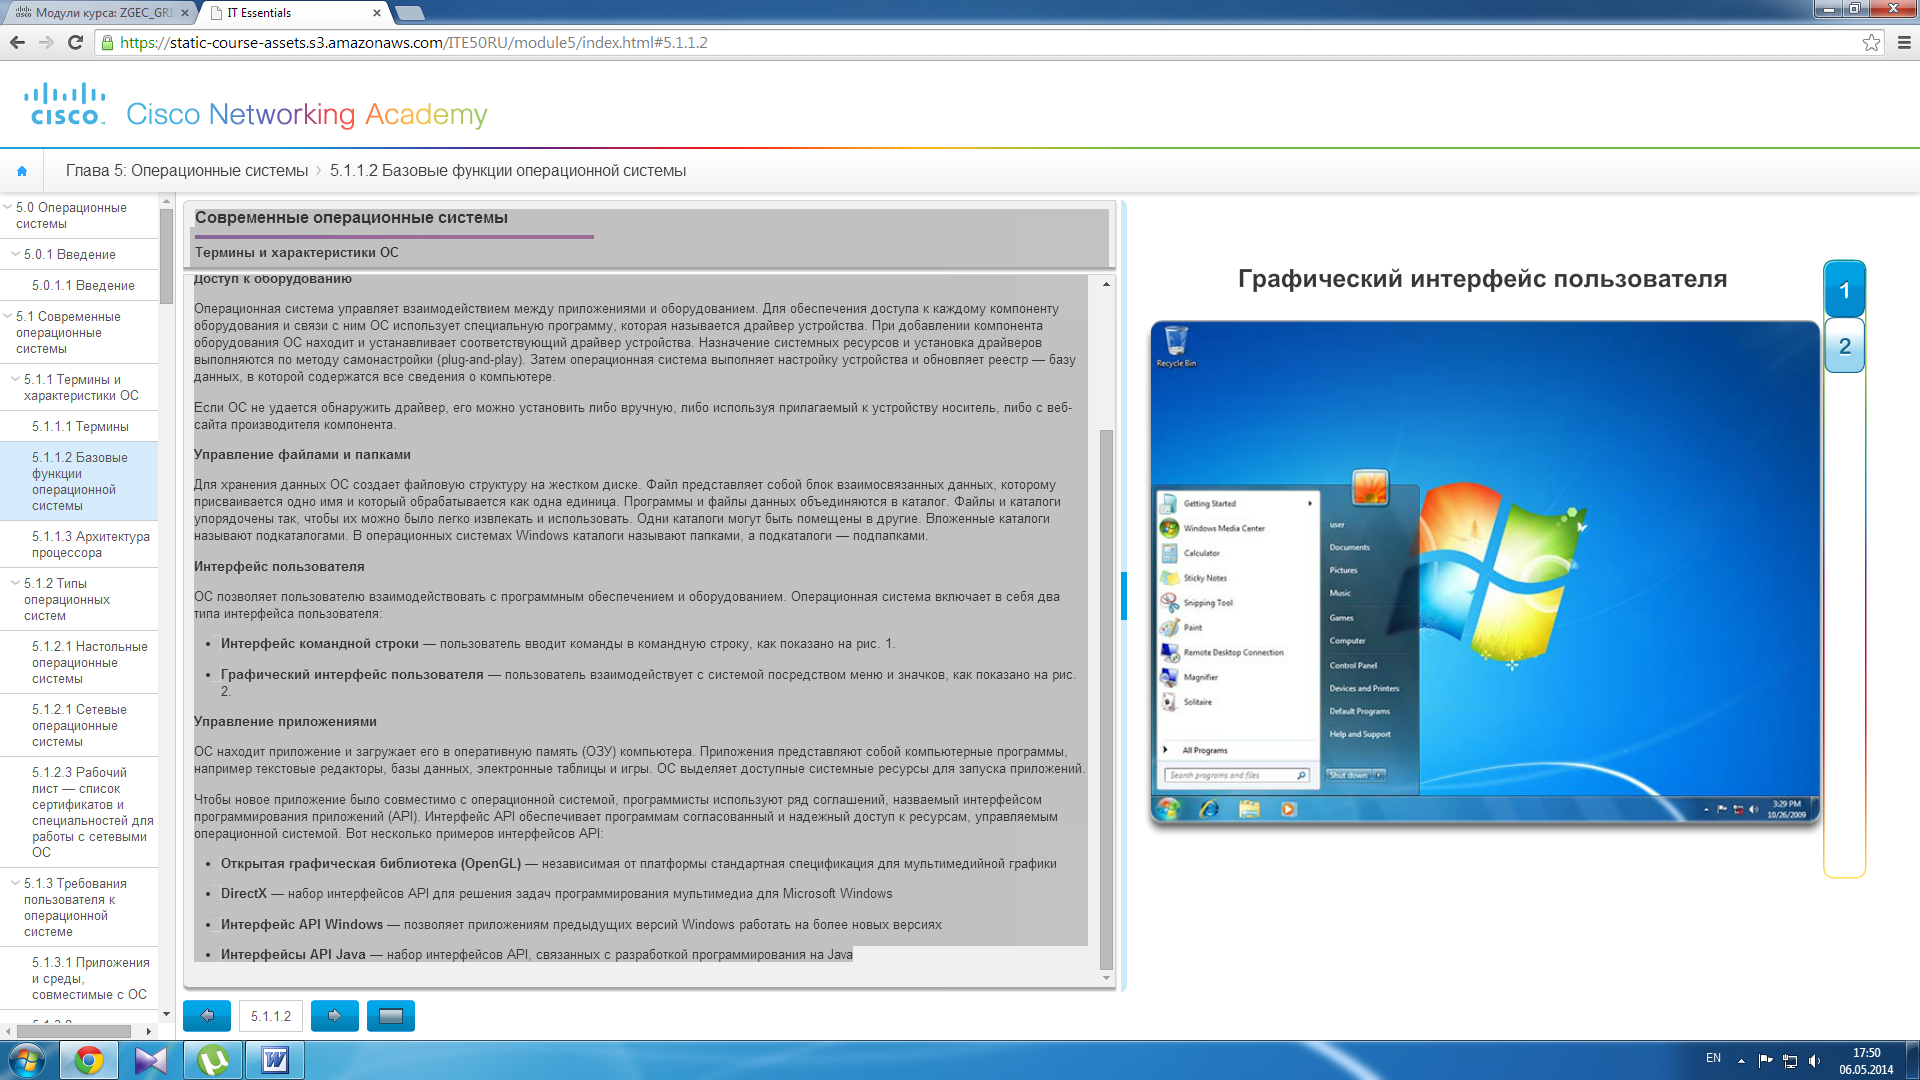Click the Action Center flag icon
Viewport: 1920px width, 1080px height.
[1765, 1061]
